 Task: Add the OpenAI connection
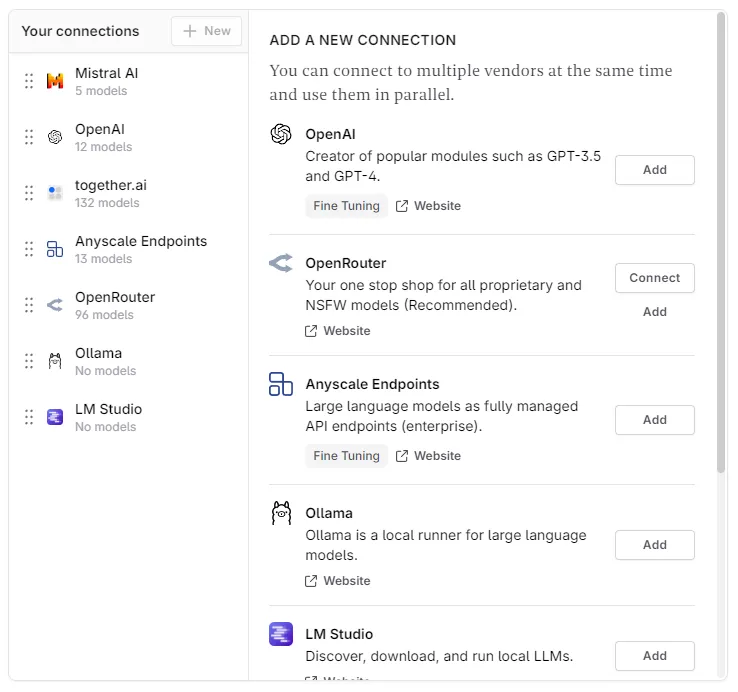[x=655, y=170]
